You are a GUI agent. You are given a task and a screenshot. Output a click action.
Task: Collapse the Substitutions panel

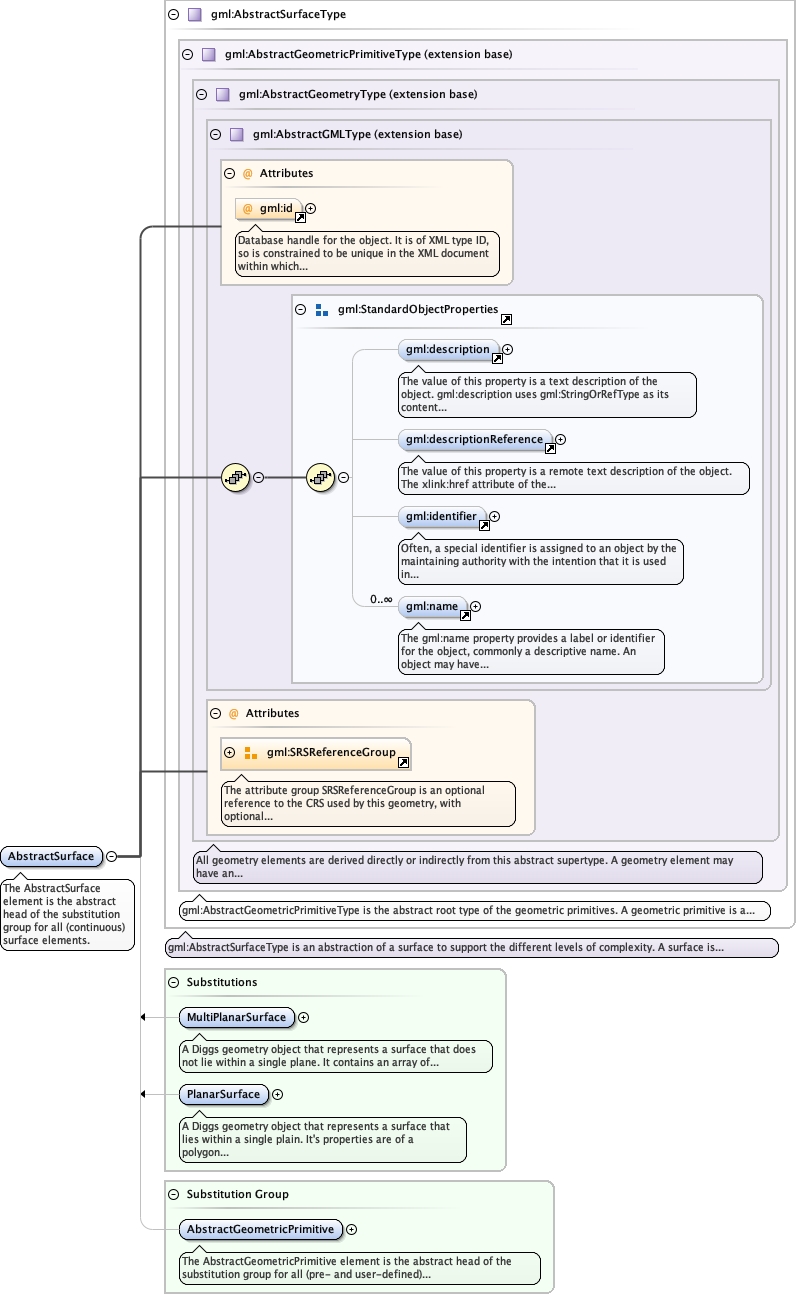tap(173, 982)
